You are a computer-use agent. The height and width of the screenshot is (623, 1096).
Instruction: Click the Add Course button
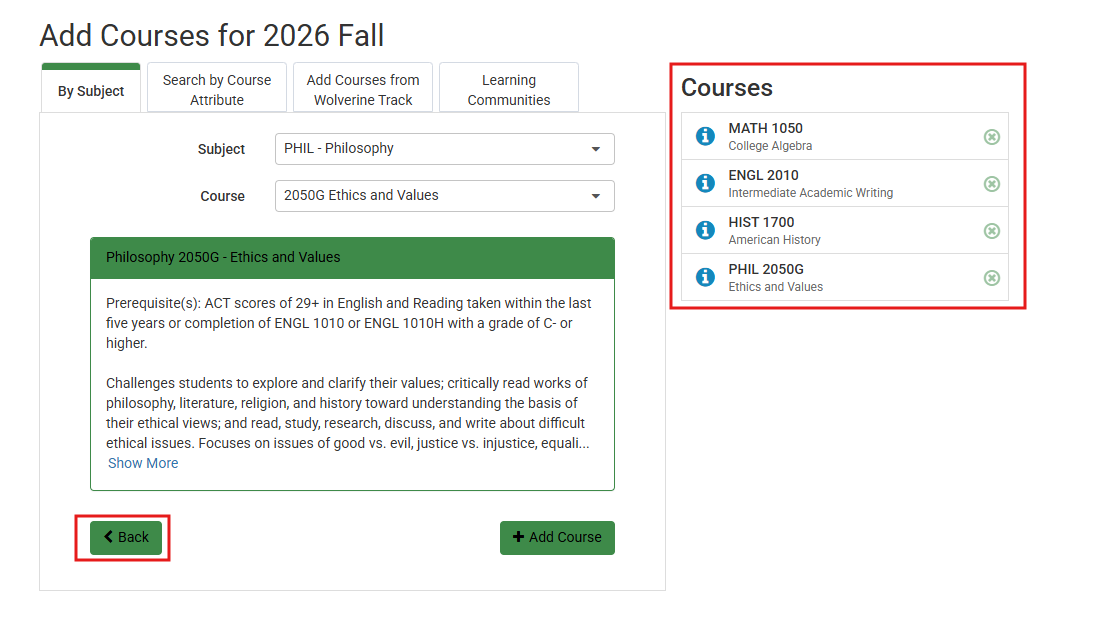[557, 538]
